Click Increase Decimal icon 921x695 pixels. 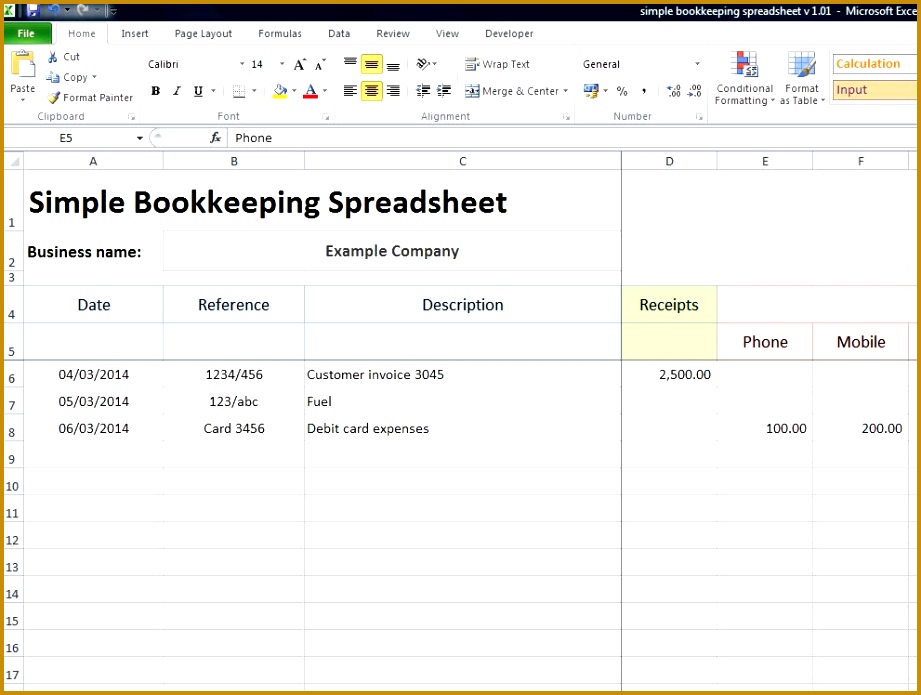[x=674, y=91]
